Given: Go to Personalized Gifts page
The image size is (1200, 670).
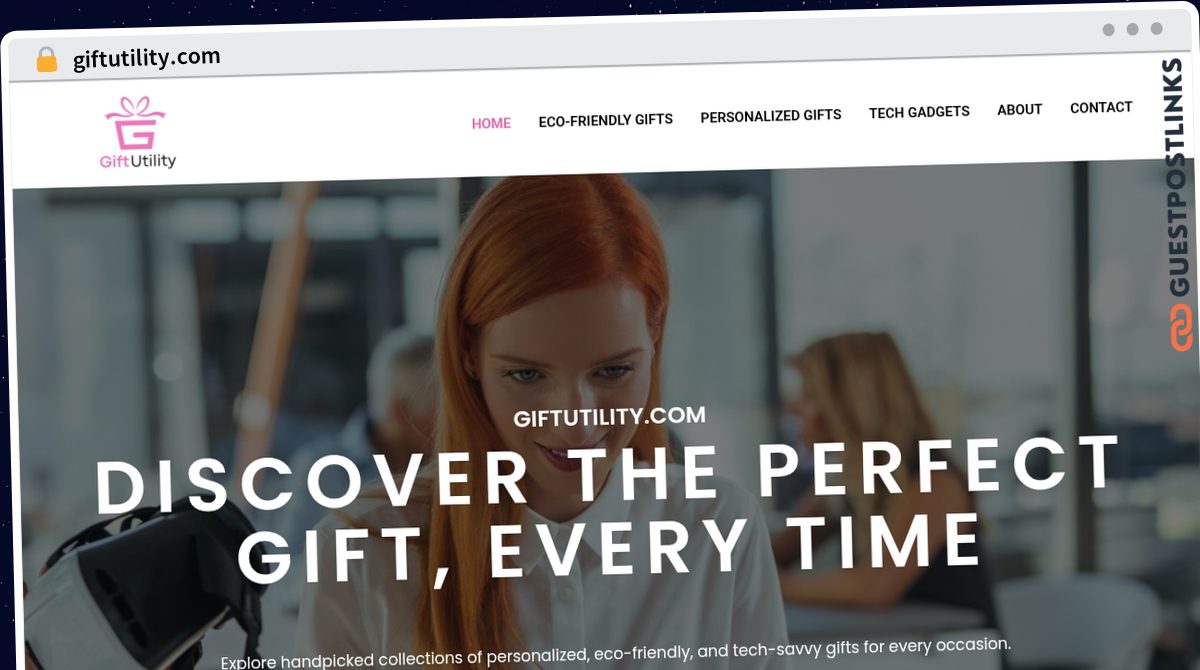Looking at the screenshot, I should click(x=770, y=116).
